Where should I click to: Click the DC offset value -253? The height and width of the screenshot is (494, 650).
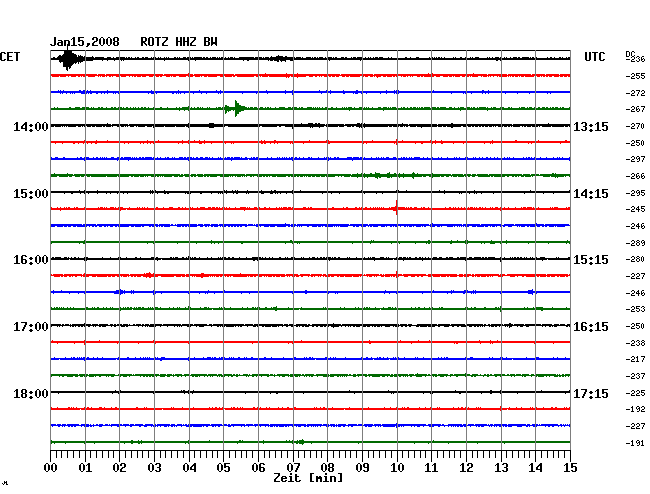coord(635,310)
